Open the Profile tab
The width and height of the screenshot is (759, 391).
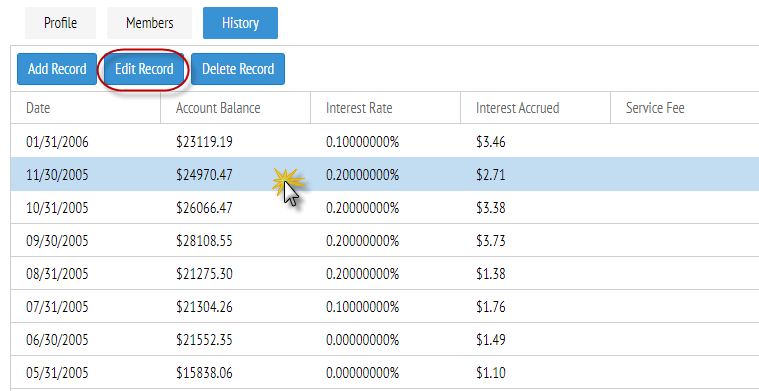(x=61, y=23)
